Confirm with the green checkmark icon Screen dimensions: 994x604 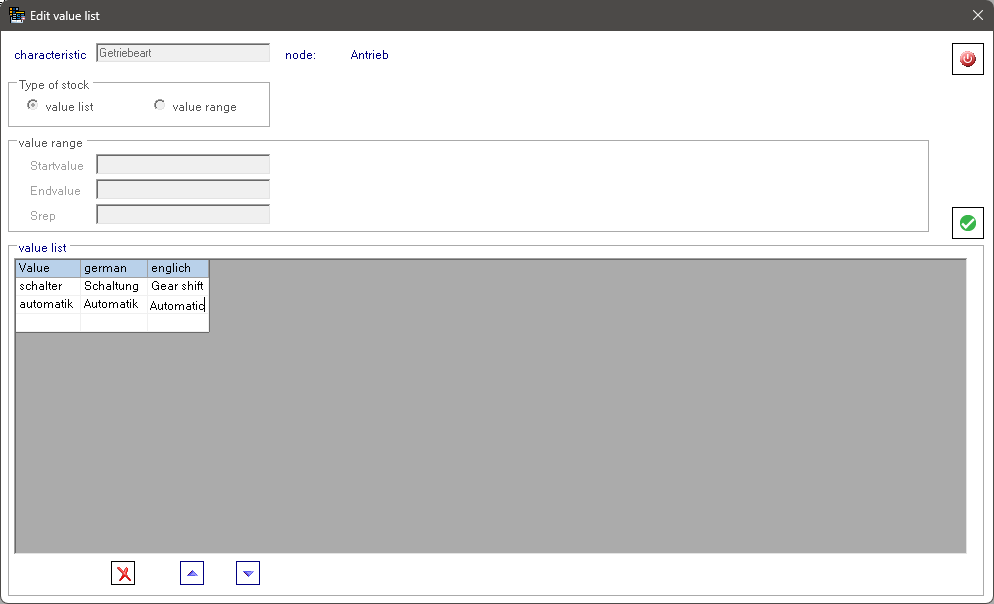point(967,223)
